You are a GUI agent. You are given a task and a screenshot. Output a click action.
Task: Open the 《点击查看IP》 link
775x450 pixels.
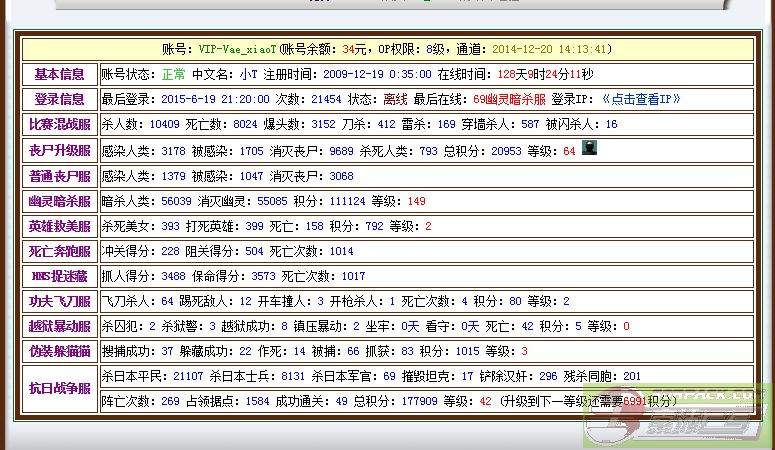(x=641, y=99)
